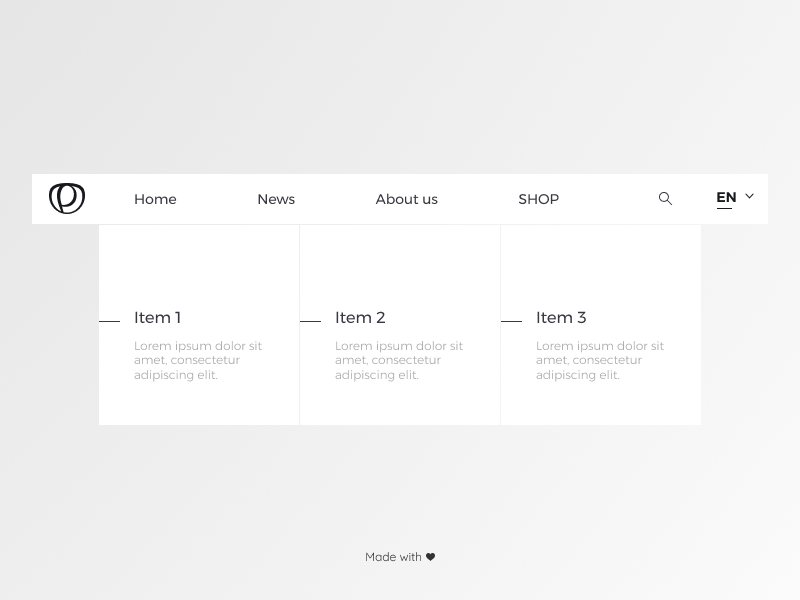Open search with the magnifier icon

(x=665, y=198)
